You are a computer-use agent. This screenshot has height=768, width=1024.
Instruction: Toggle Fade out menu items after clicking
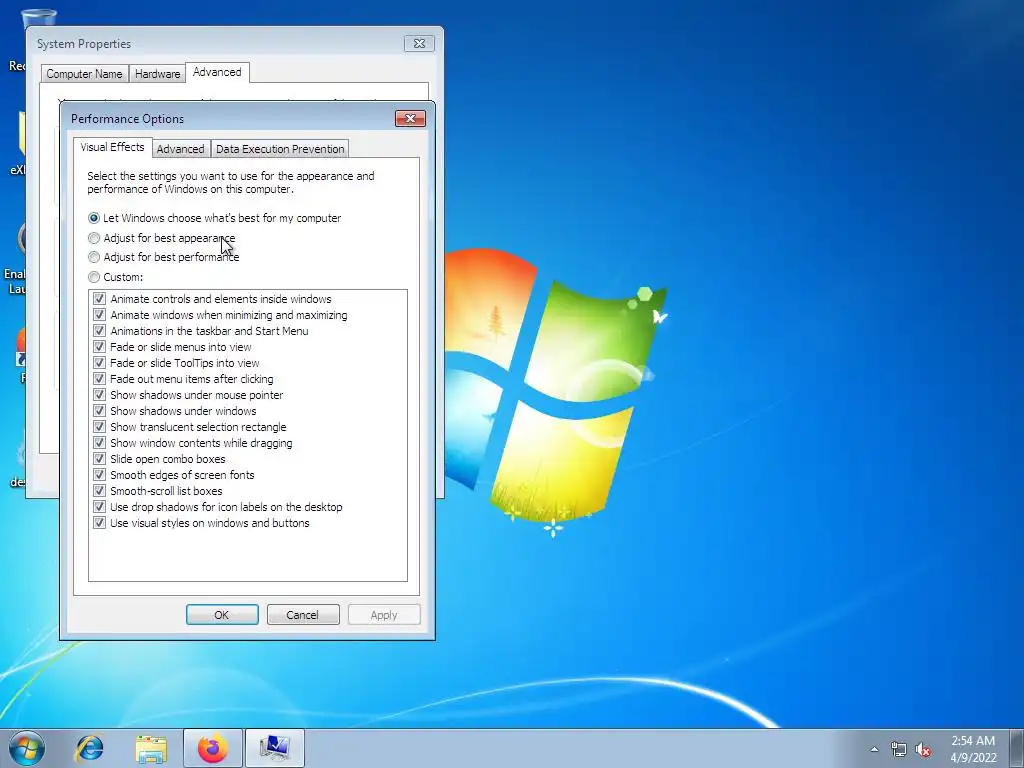(99, 379)
